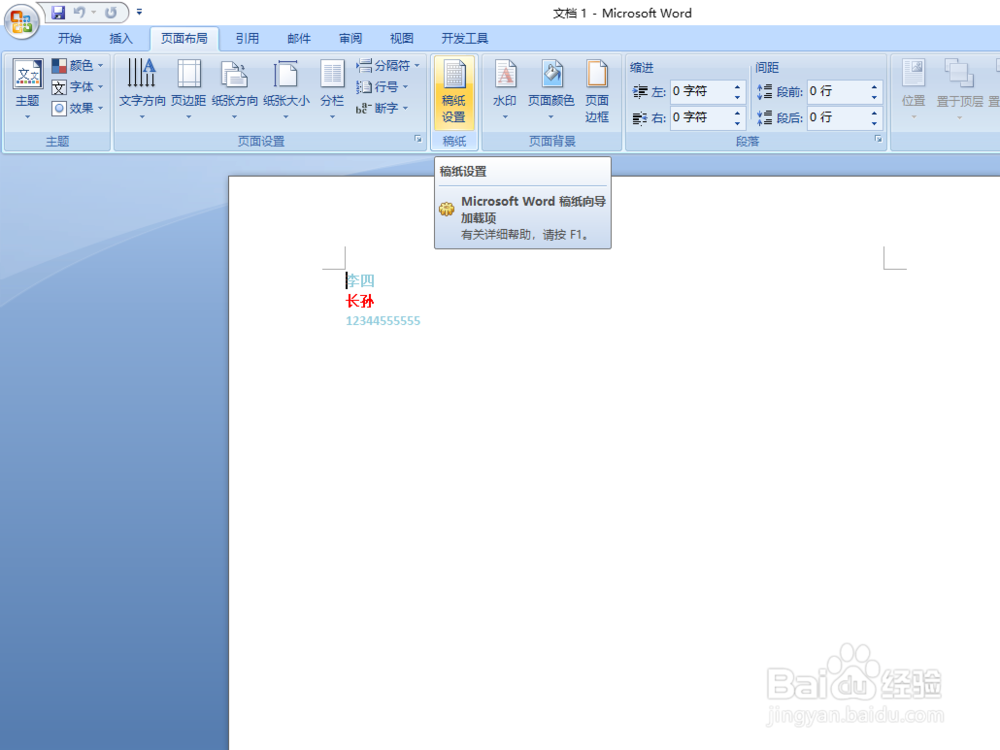The width and height of the screenshot is (1000, 750).
Task: Click the 稿纸设置 button
Action: pos(454,92)
